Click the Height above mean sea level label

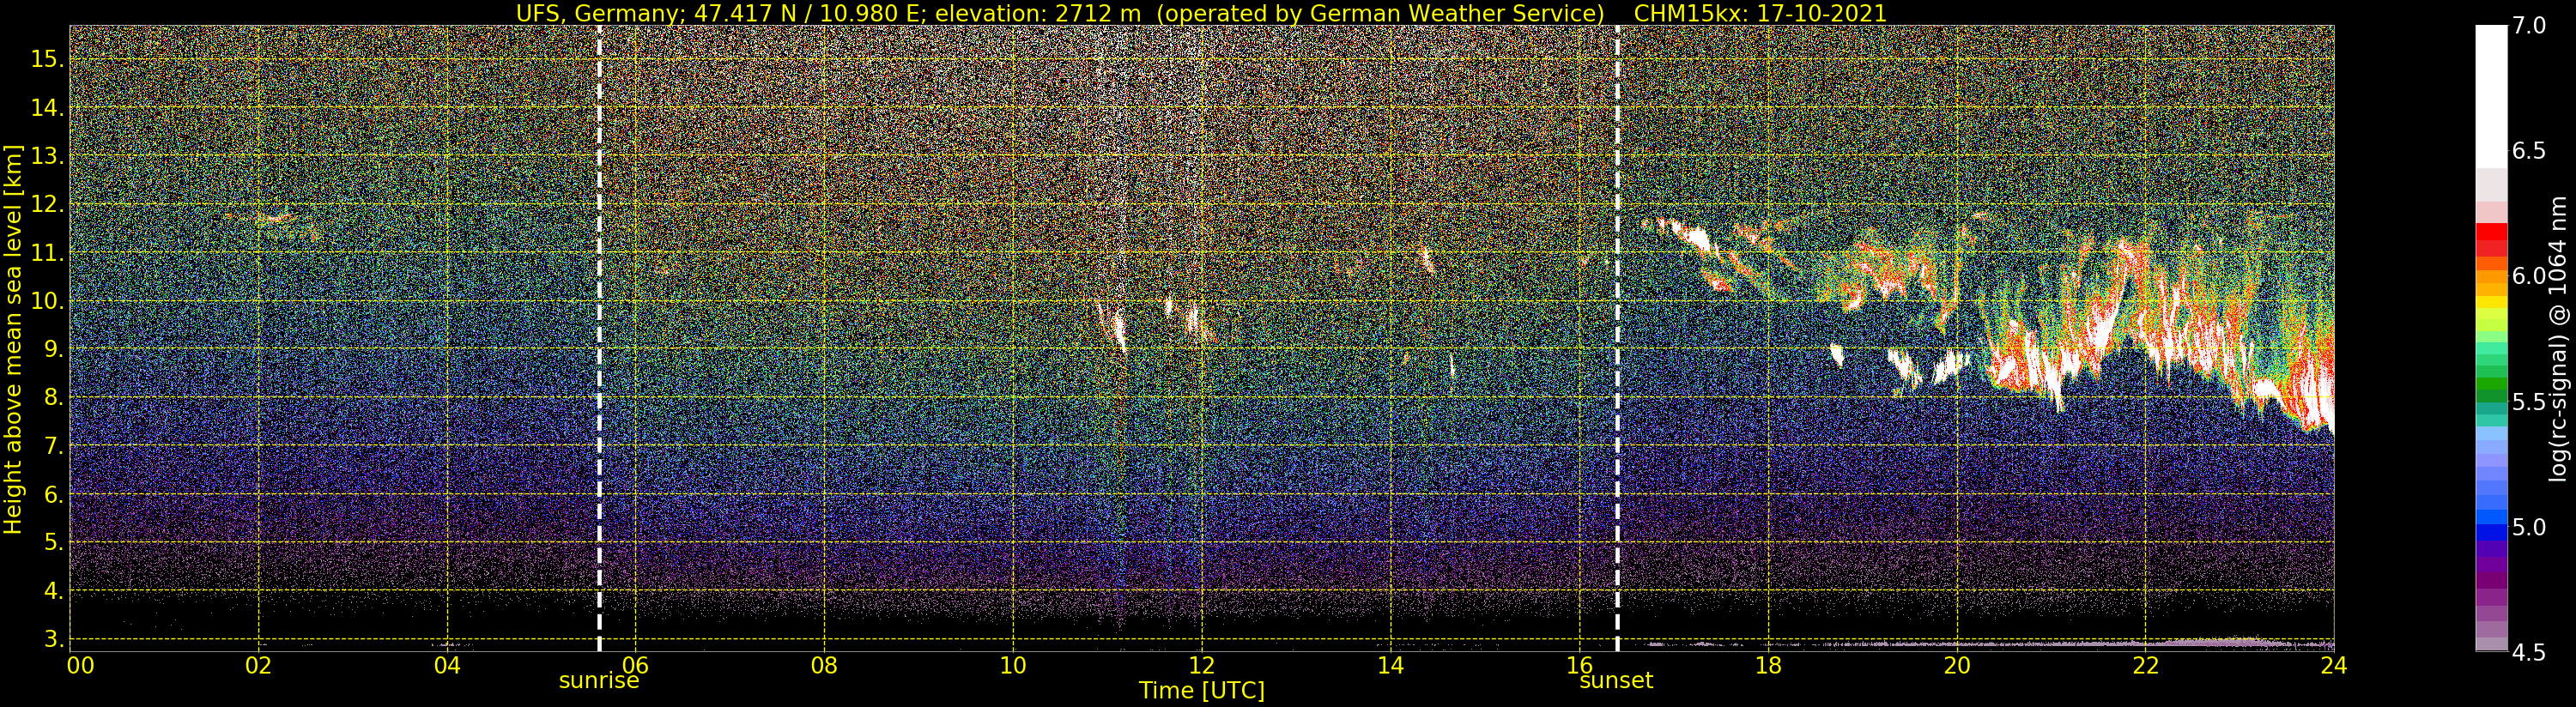13,340
